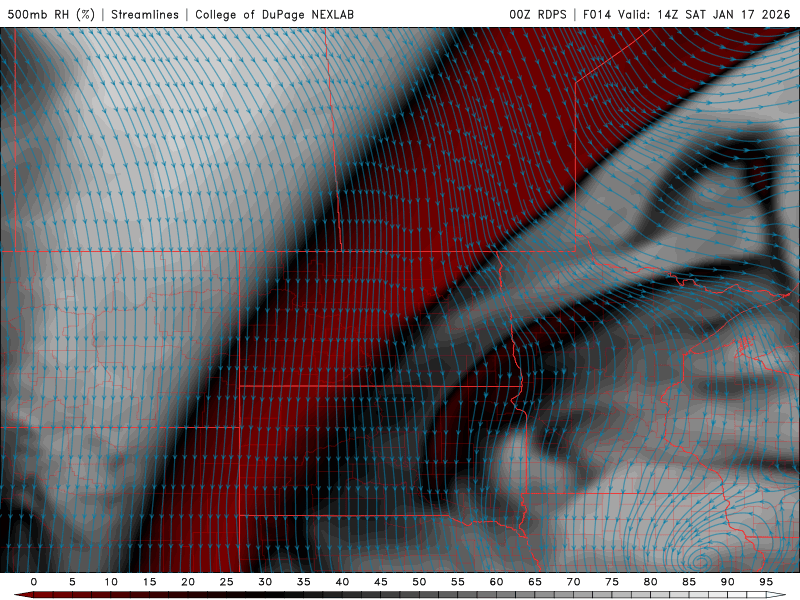Click the "10" color scale label
The width and height of the screenshot is (800, 600).
(111, 582)
